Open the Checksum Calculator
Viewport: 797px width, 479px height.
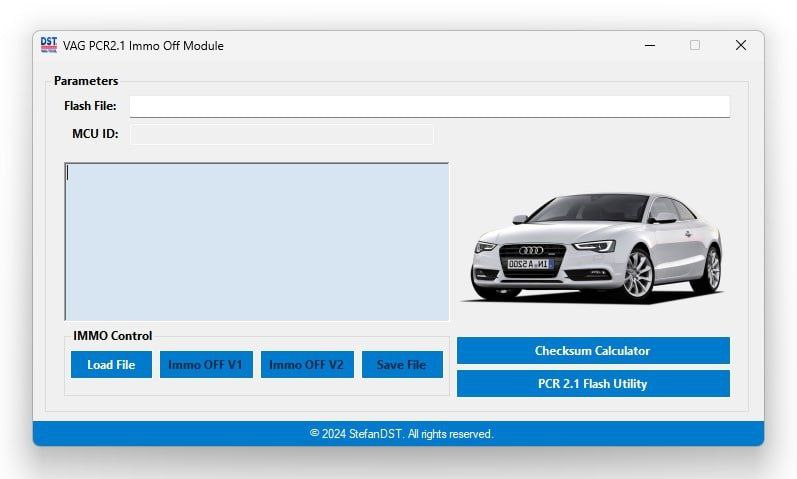593,351
